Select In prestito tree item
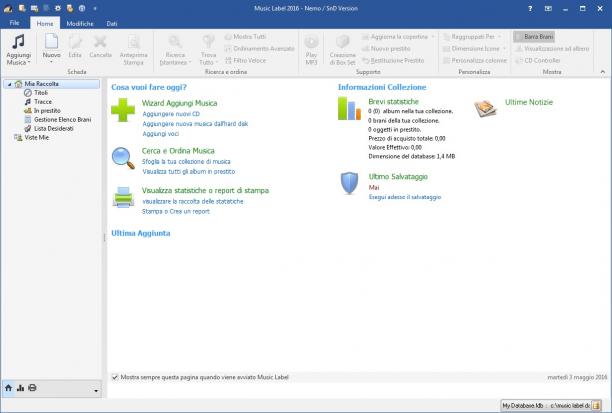The height and width of the screenshot is (413, 612). coord(47,111)
